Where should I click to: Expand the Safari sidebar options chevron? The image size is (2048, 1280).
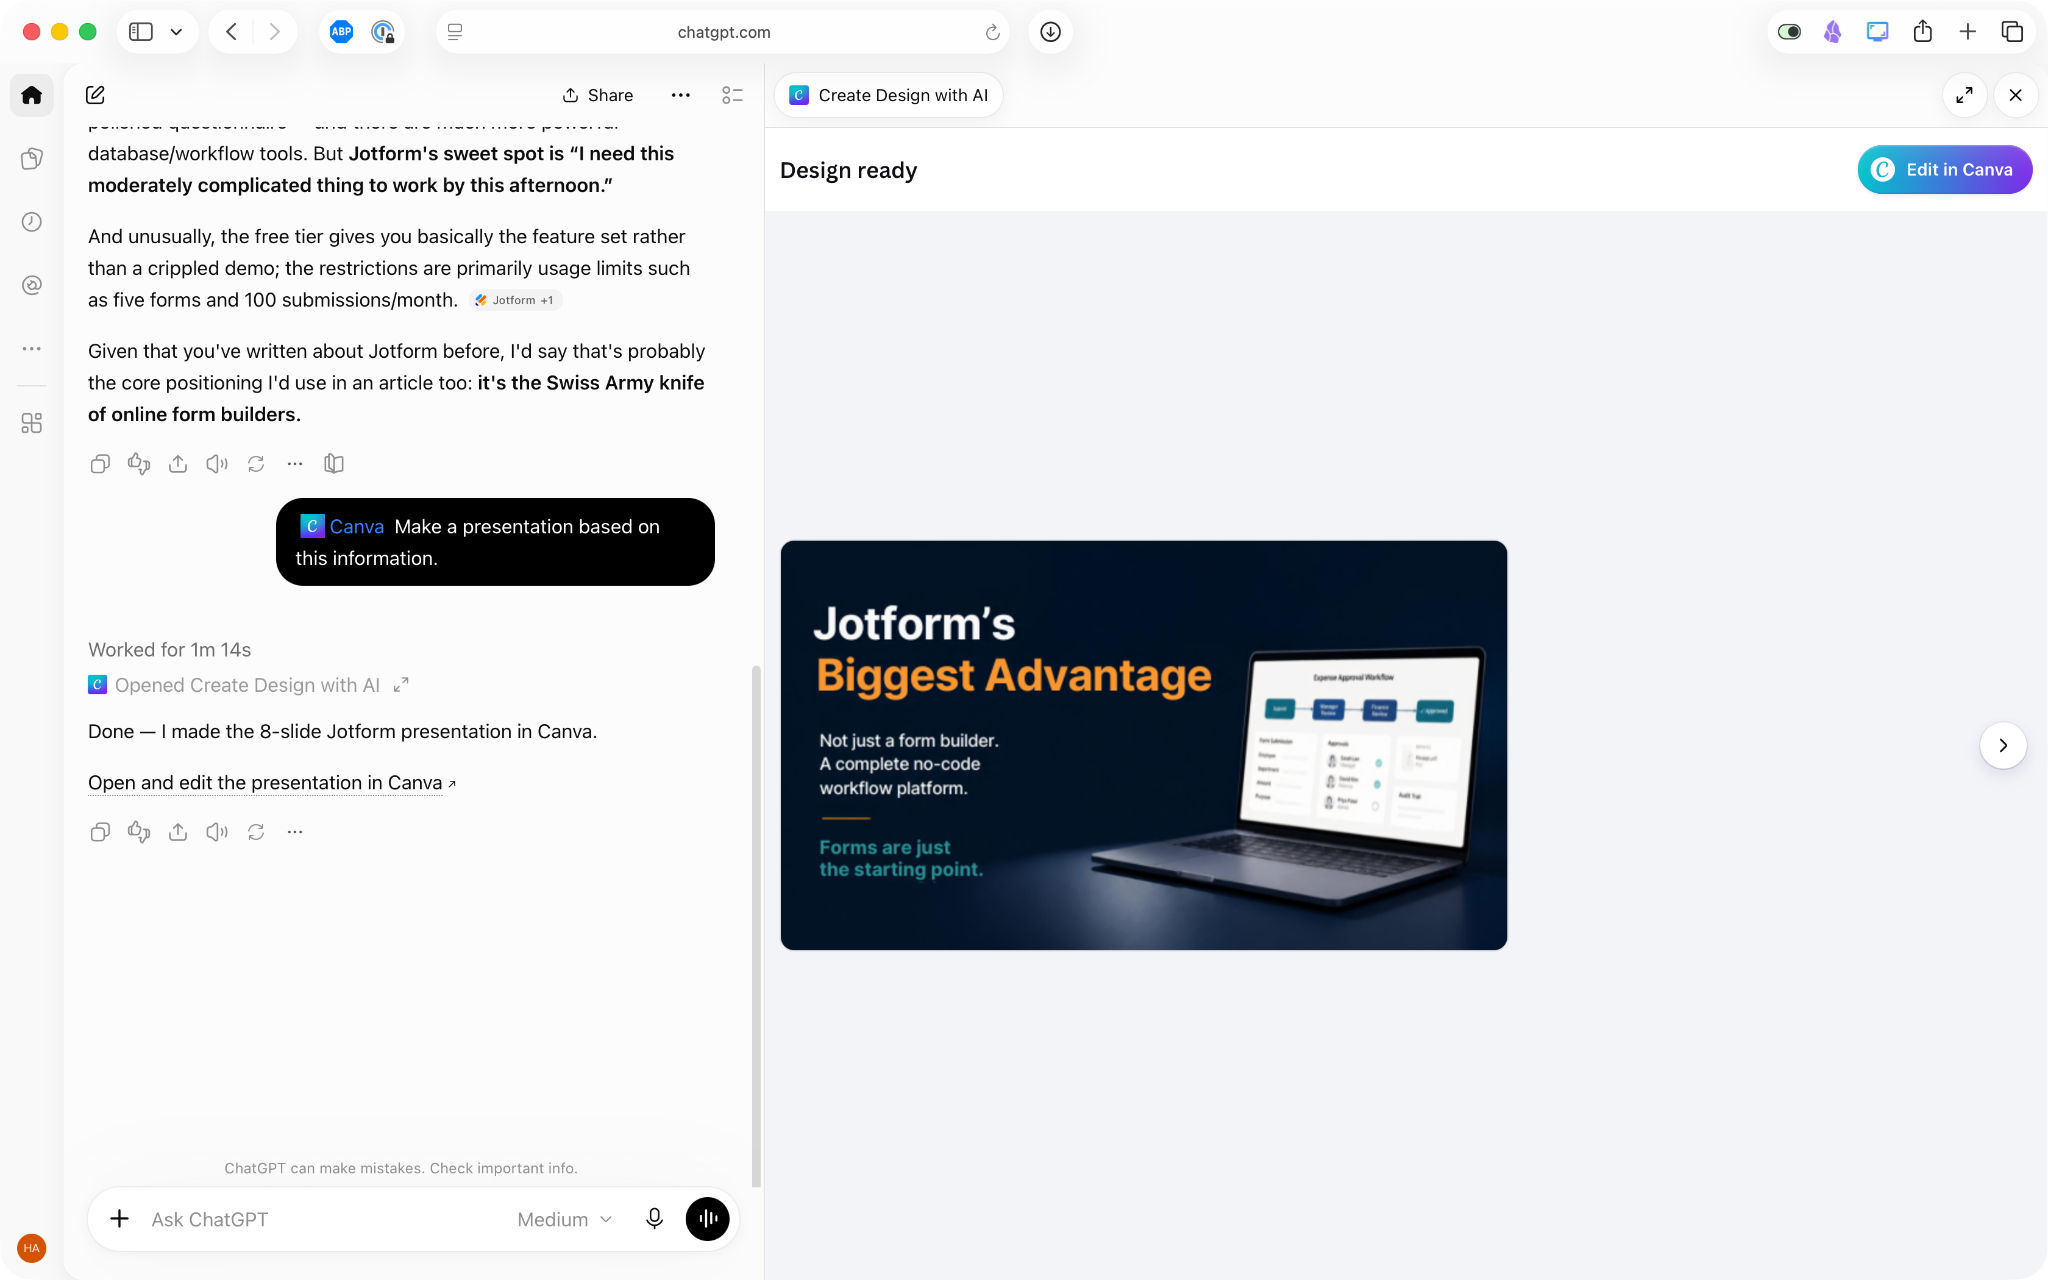click(x=176, y=32)
